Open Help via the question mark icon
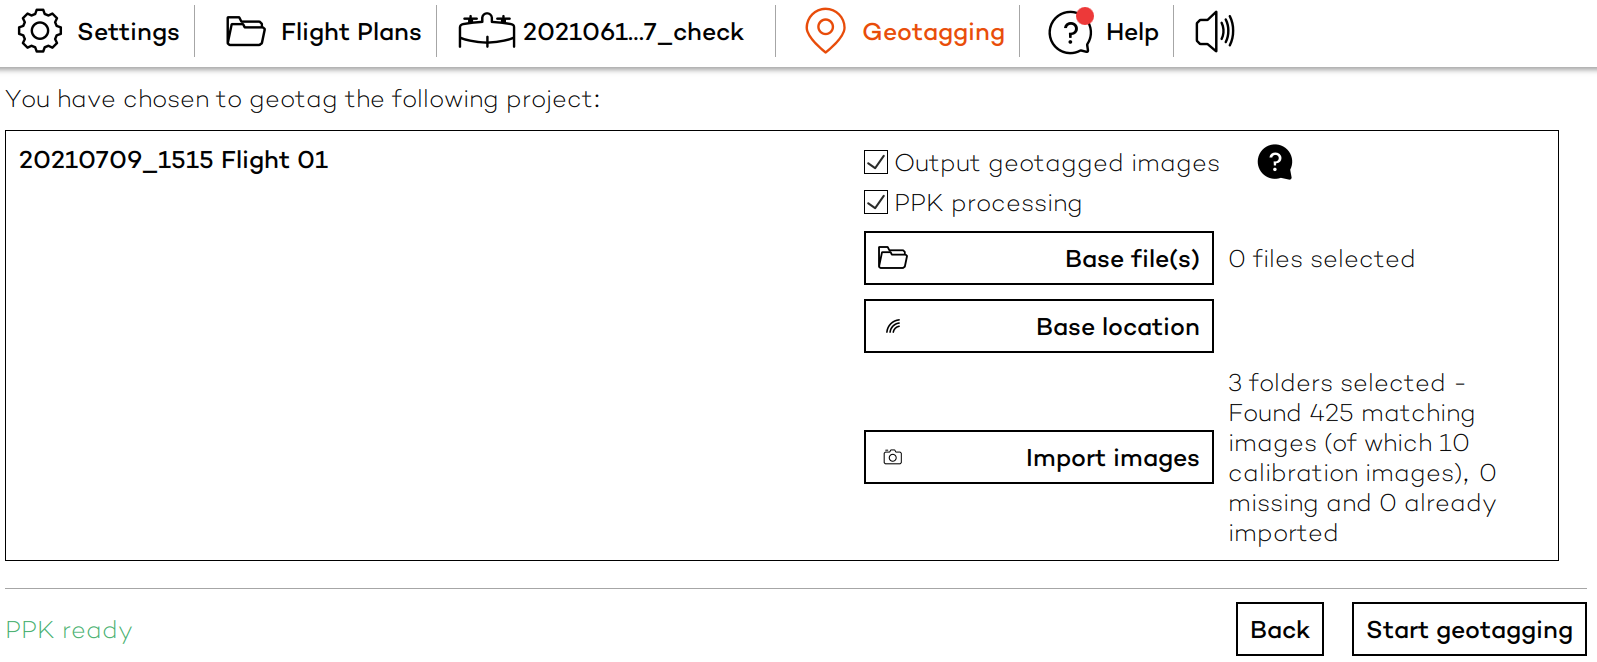 point(1066,33)
